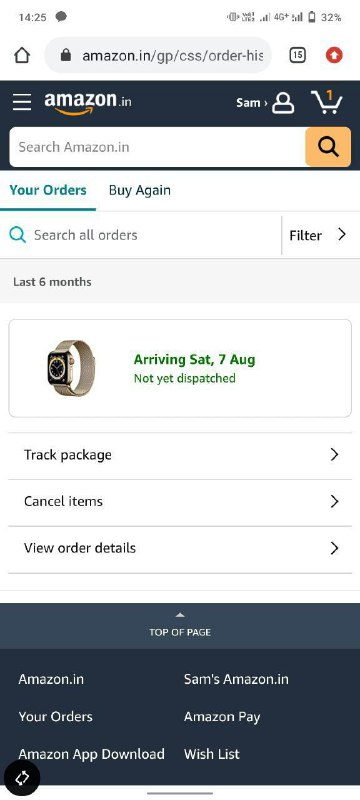Open the Amazon Pay footer link

tap(222, 717)
